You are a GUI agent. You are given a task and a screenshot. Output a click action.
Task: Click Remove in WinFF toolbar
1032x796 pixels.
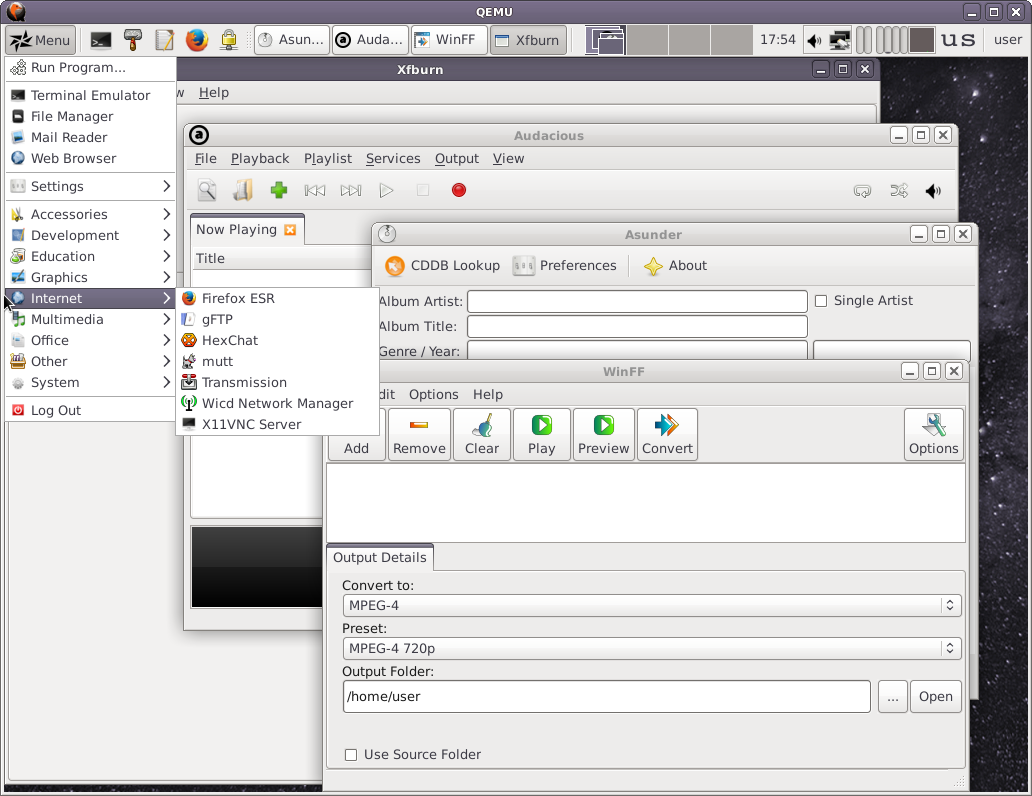point(419,435)
